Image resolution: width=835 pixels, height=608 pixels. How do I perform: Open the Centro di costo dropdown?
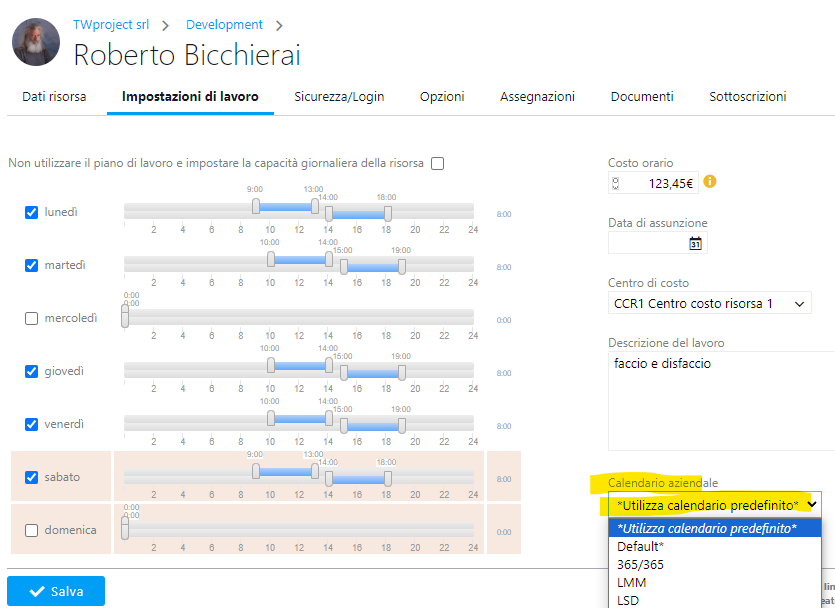712,305
